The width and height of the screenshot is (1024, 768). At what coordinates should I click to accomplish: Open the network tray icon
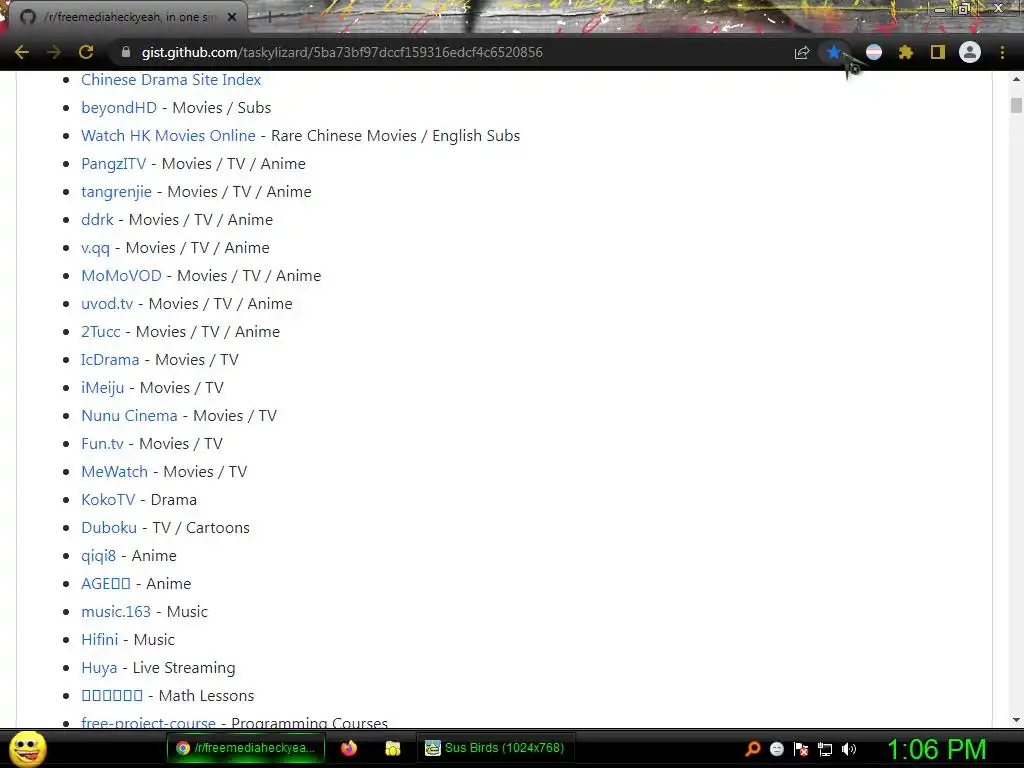pos(825,749)
